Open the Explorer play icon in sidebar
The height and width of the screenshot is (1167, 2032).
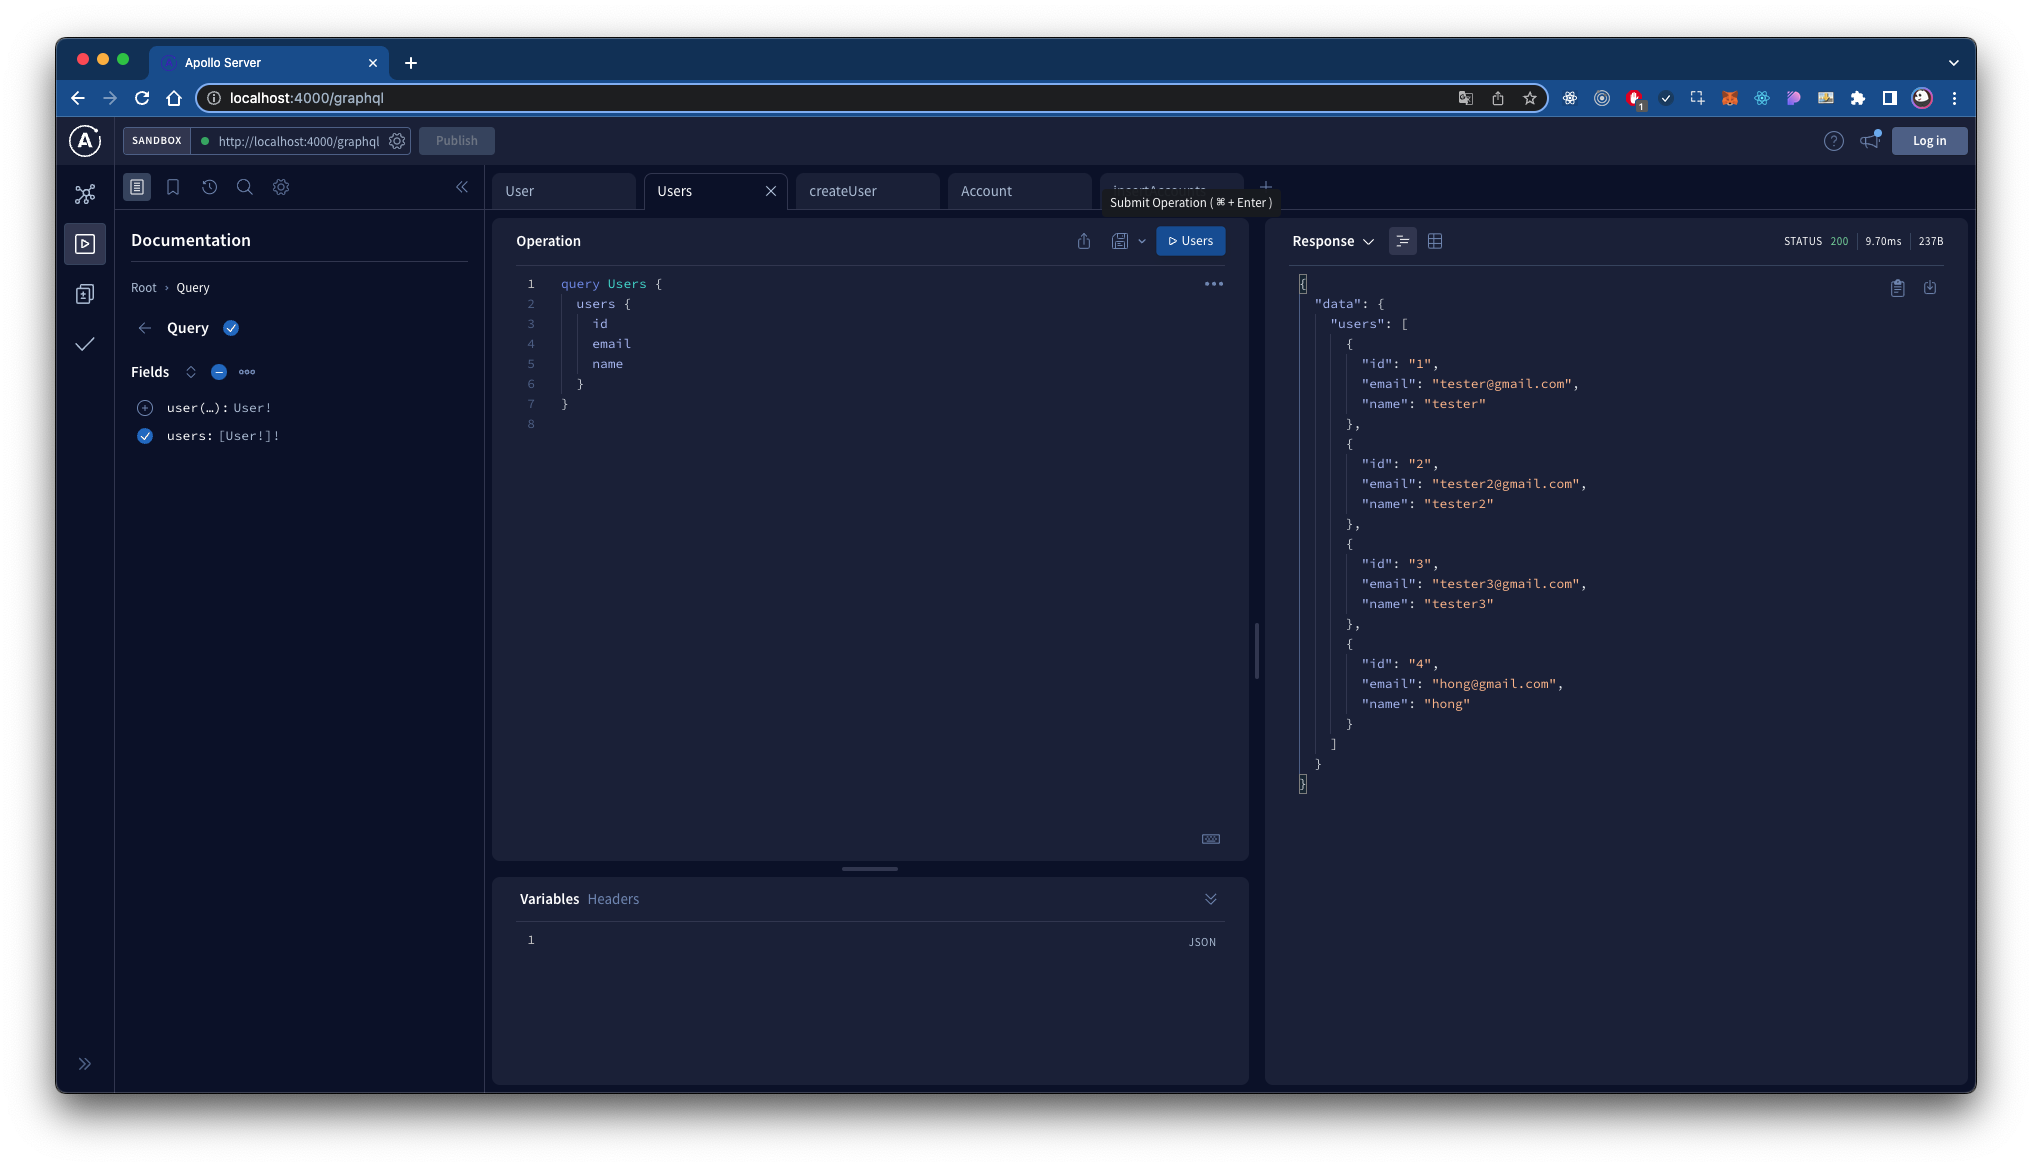(x=85, y=244)
